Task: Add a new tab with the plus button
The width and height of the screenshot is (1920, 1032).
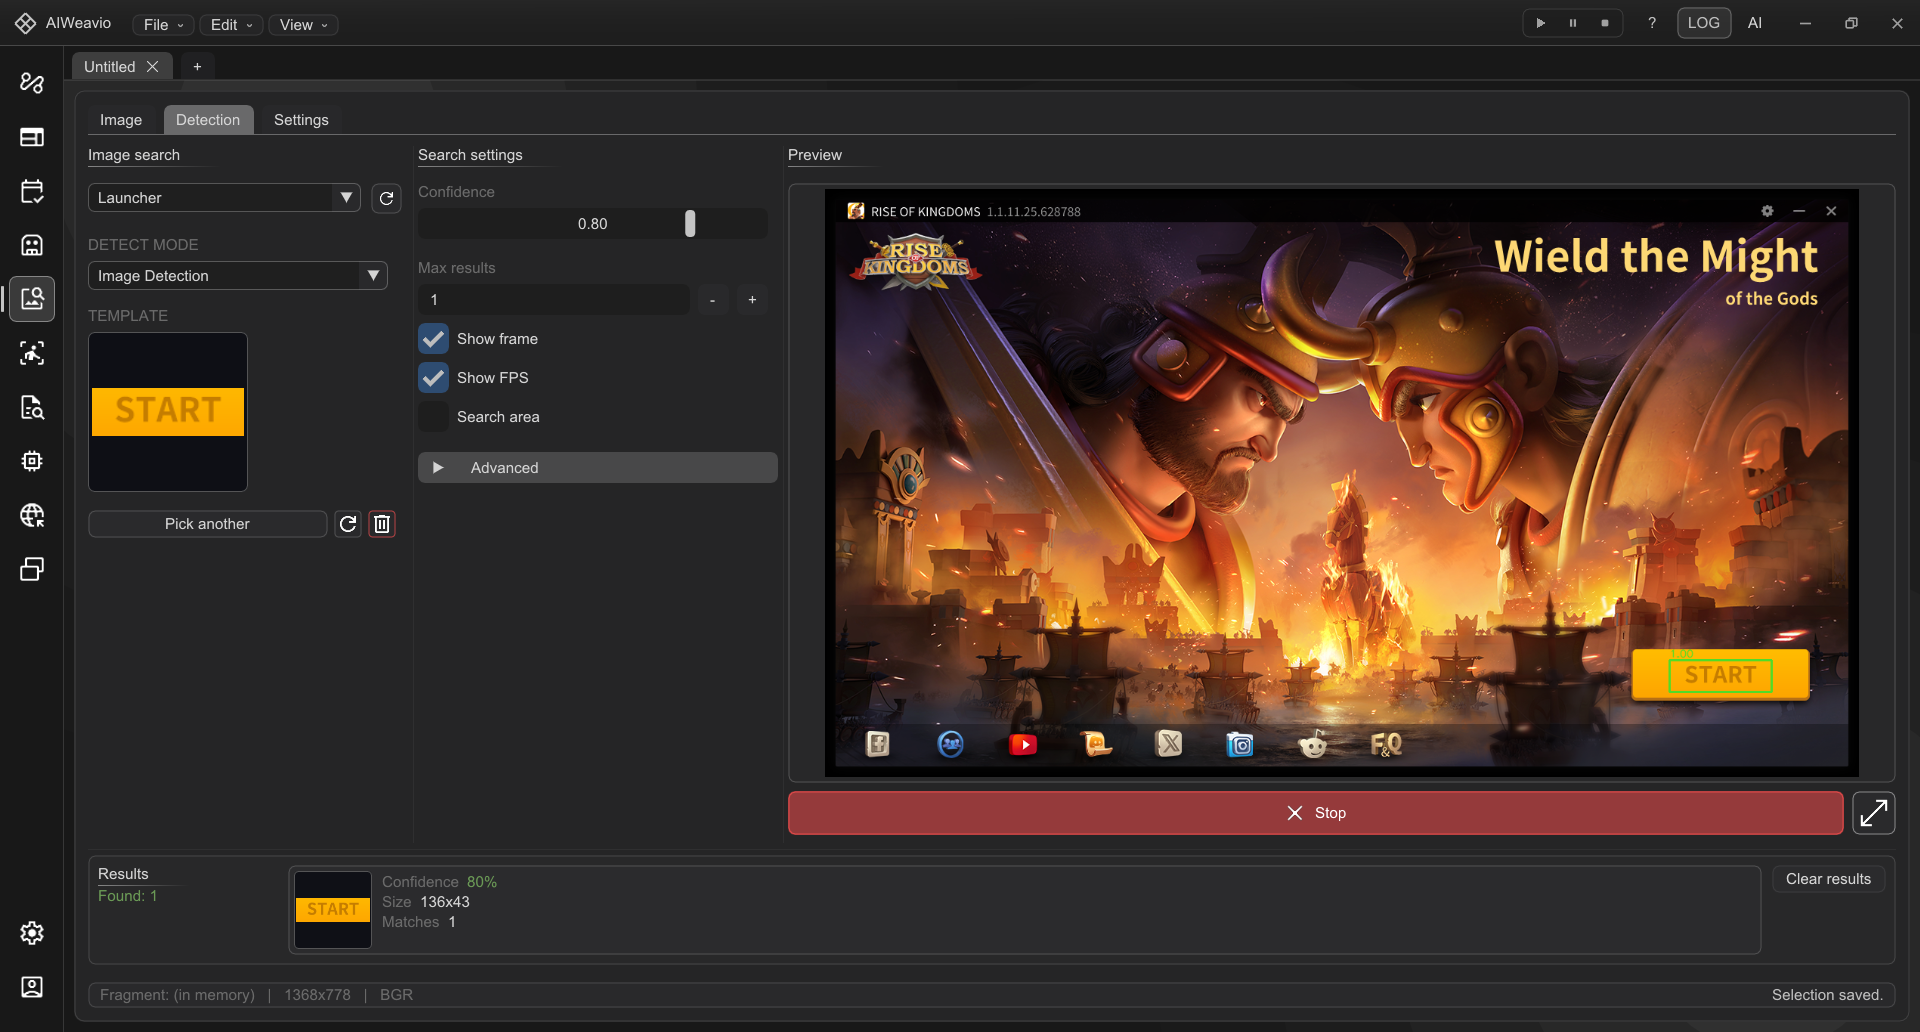Action: (197, 67)
